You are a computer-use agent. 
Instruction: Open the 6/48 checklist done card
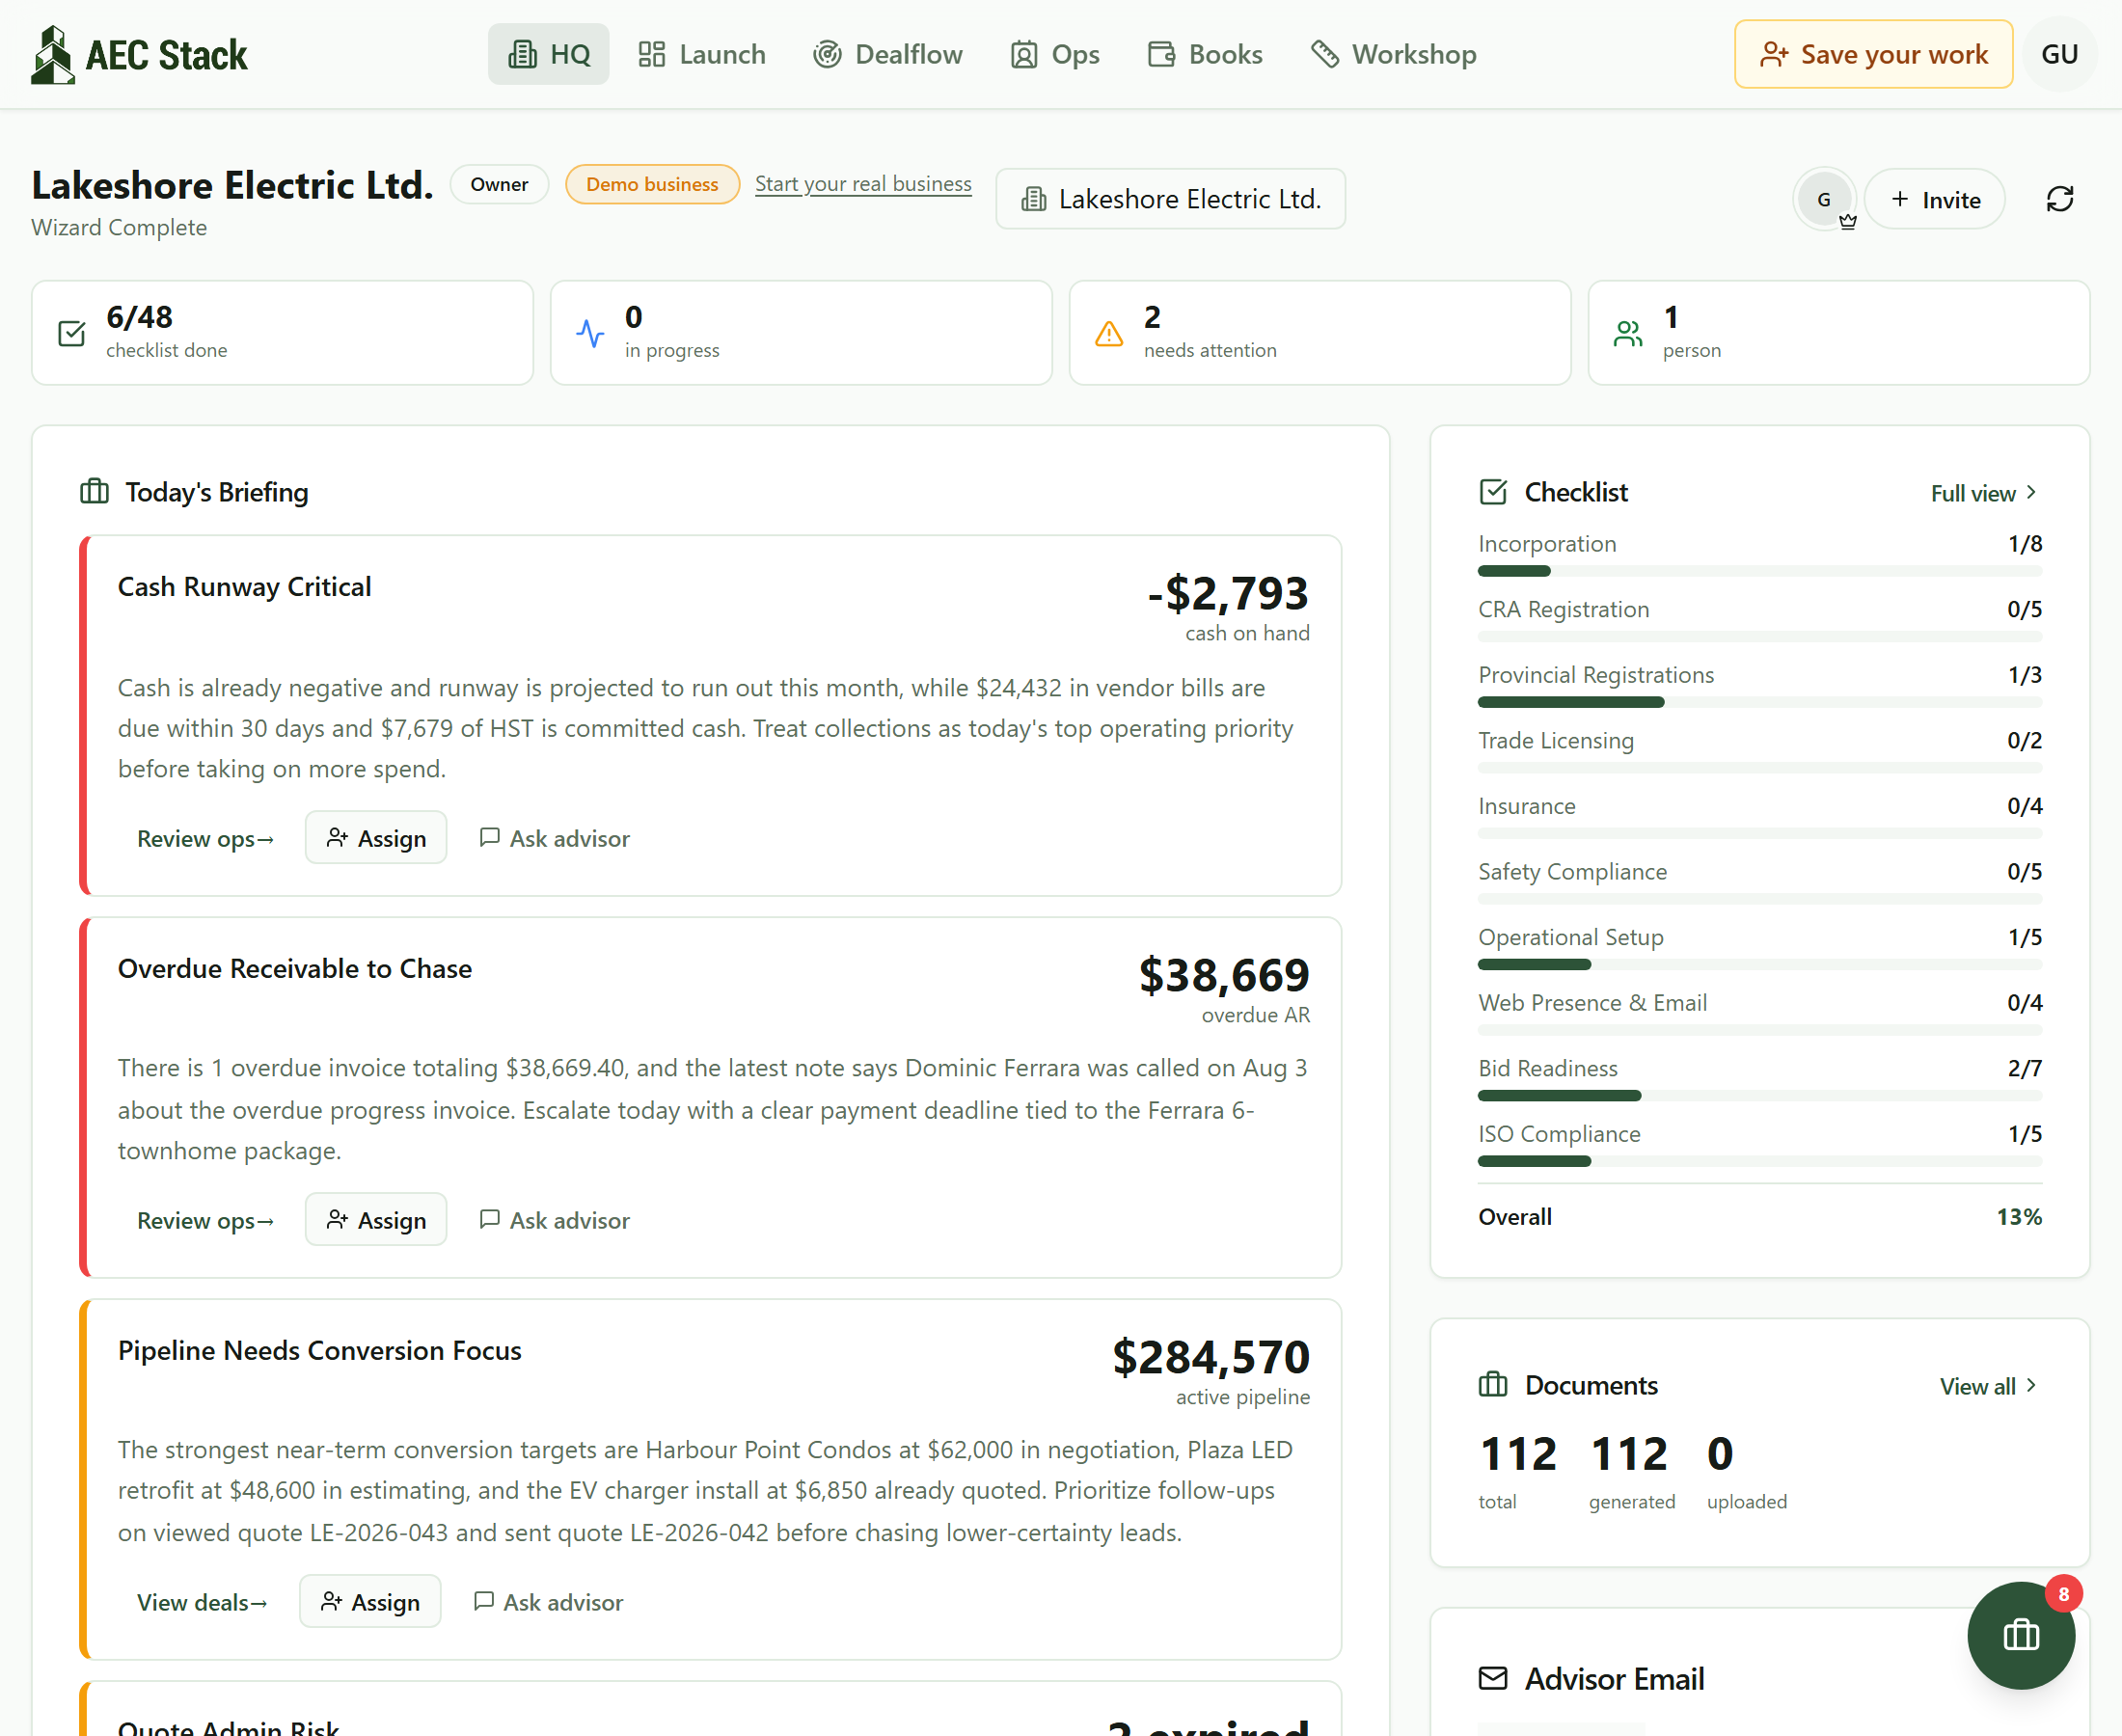[282, 333]
